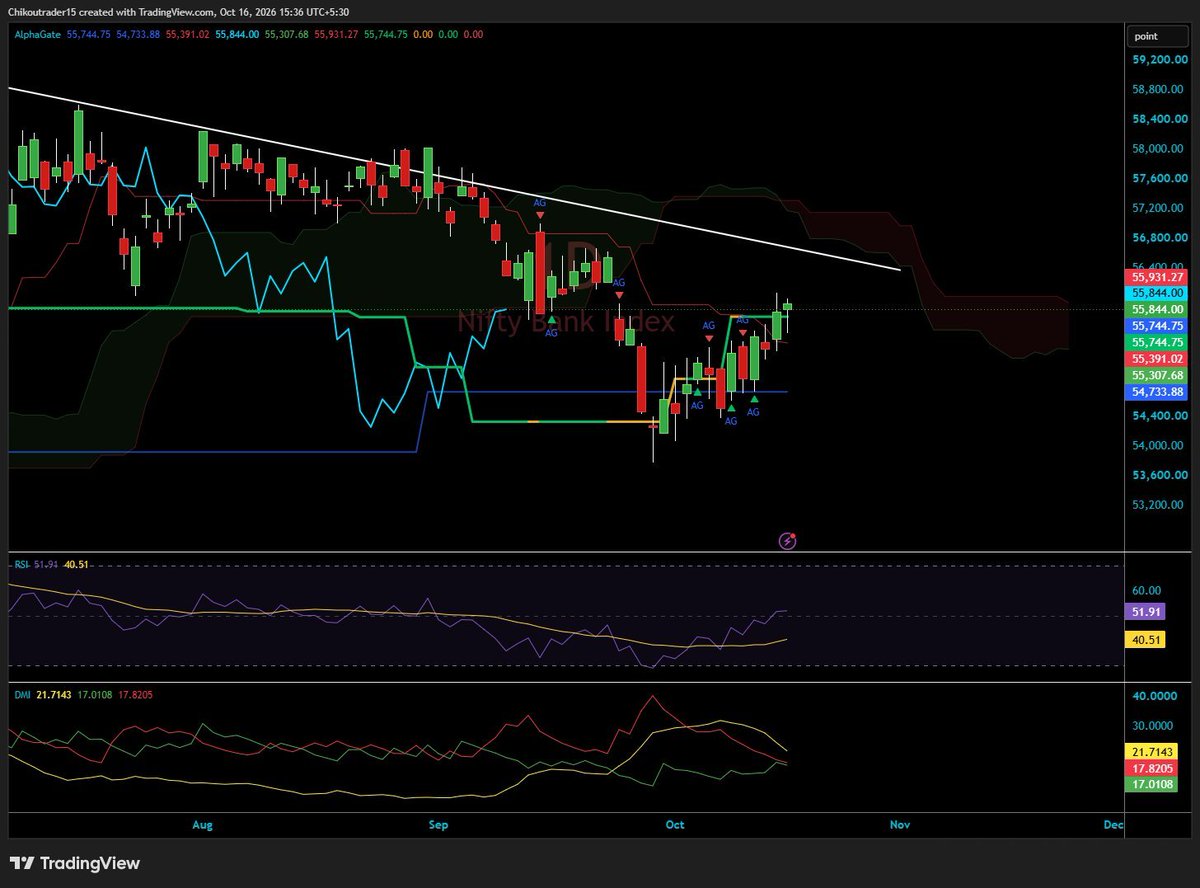The height and width of the screenshot is (888, 1200).
Task: Click the red 55,391.02 price tag on axis
Action: [1157, 359]
